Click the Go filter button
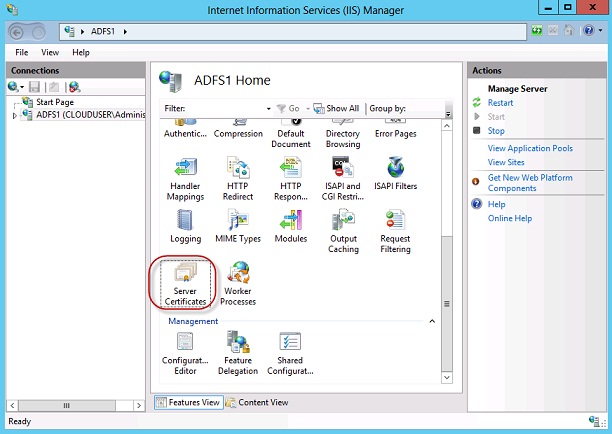 tap(288, 108)
